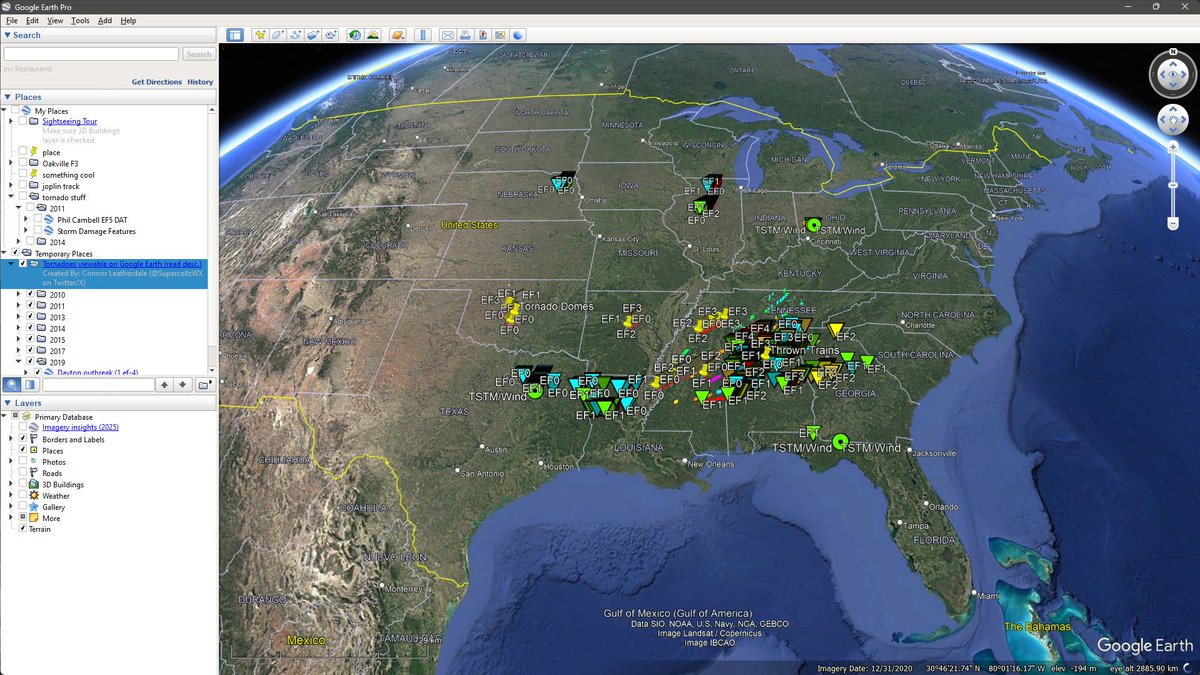Image resolution: width=1200 pixels, height=675 pixels.
Task: Enable the 3D Buildings layer checkbox
Action: [x=23, y=485]
